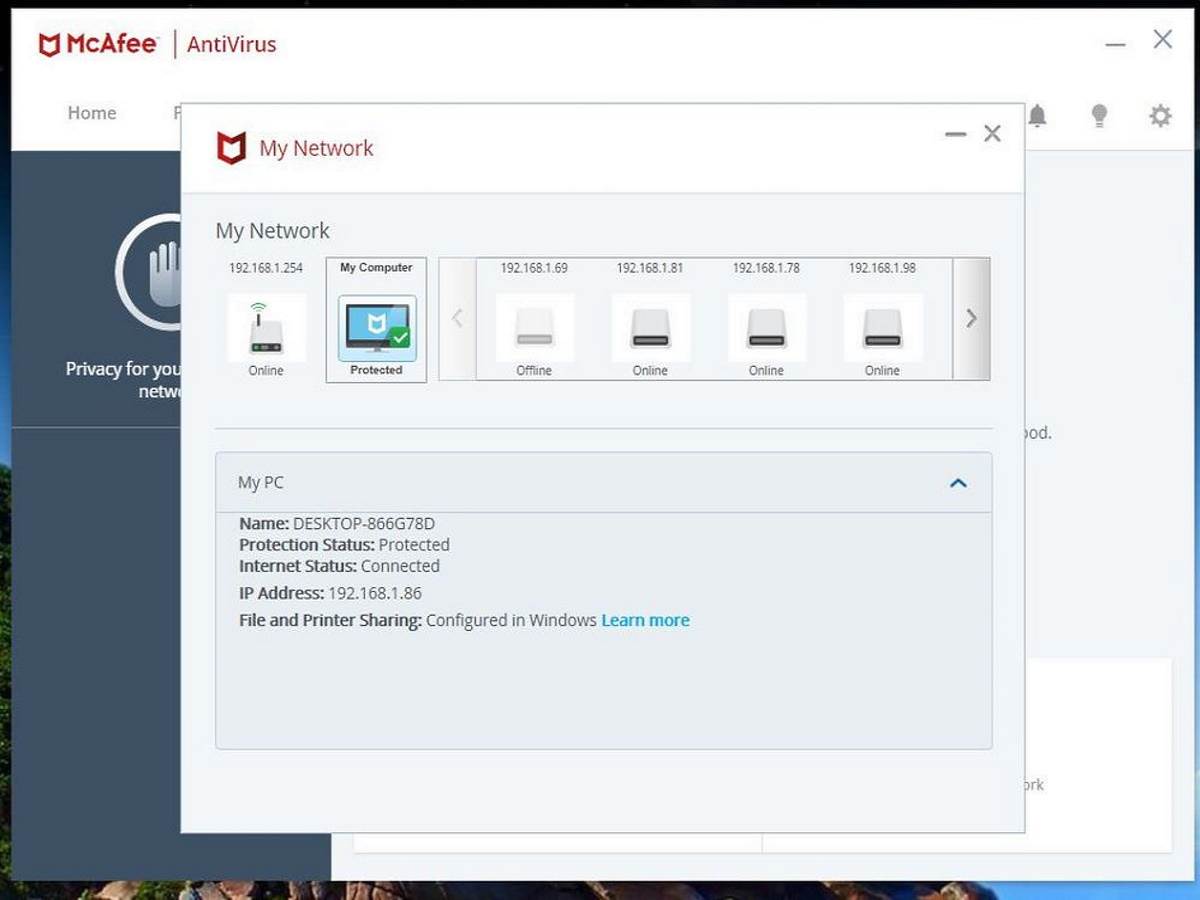
Task: Click the Internet Status: Connected text
Action: (x=339, y=566)
